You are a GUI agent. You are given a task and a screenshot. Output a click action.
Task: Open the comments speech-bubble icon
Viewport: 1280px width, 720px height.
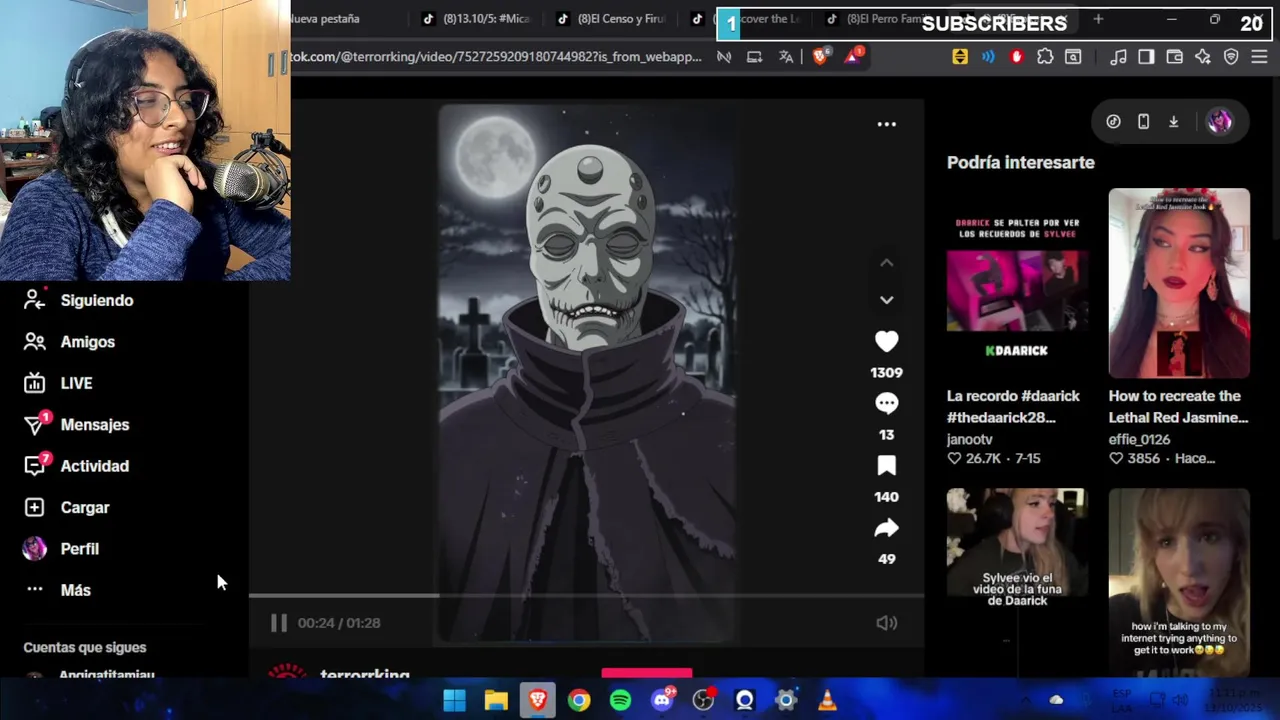[x=886, y=403]
